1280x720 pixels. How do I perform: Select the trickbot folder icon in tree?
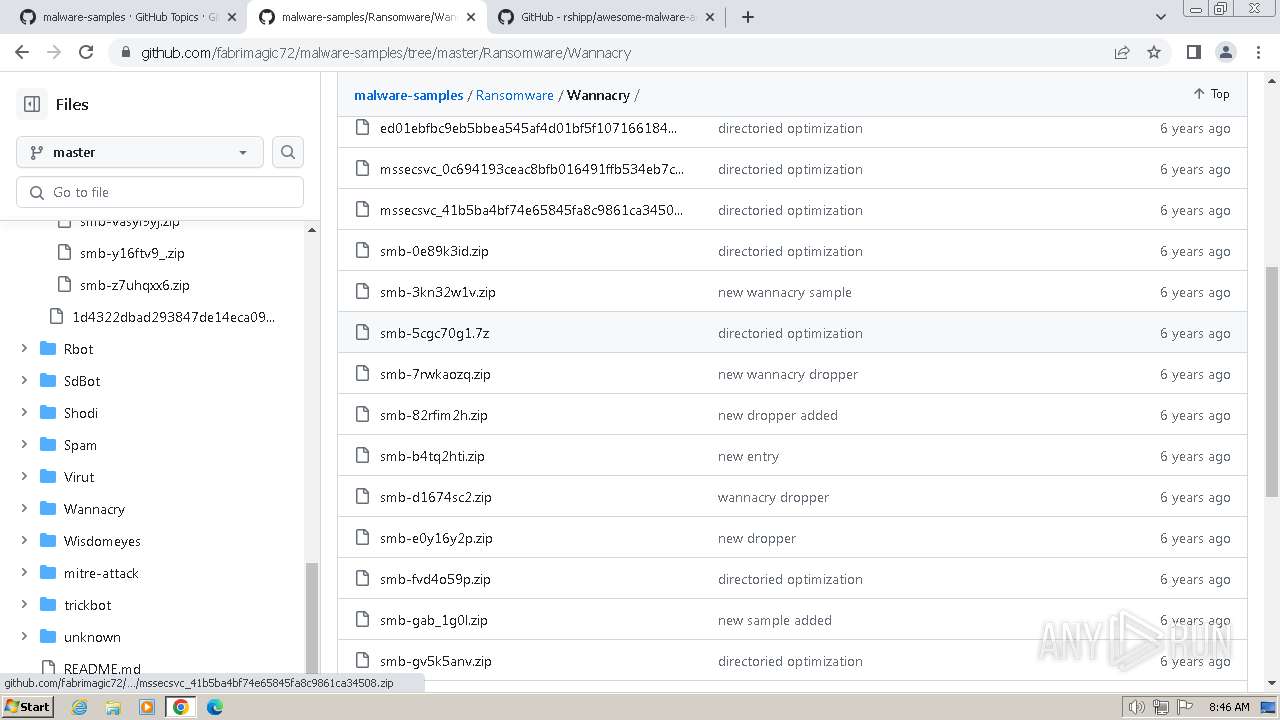pyautogui.click(x=47, y=605)
